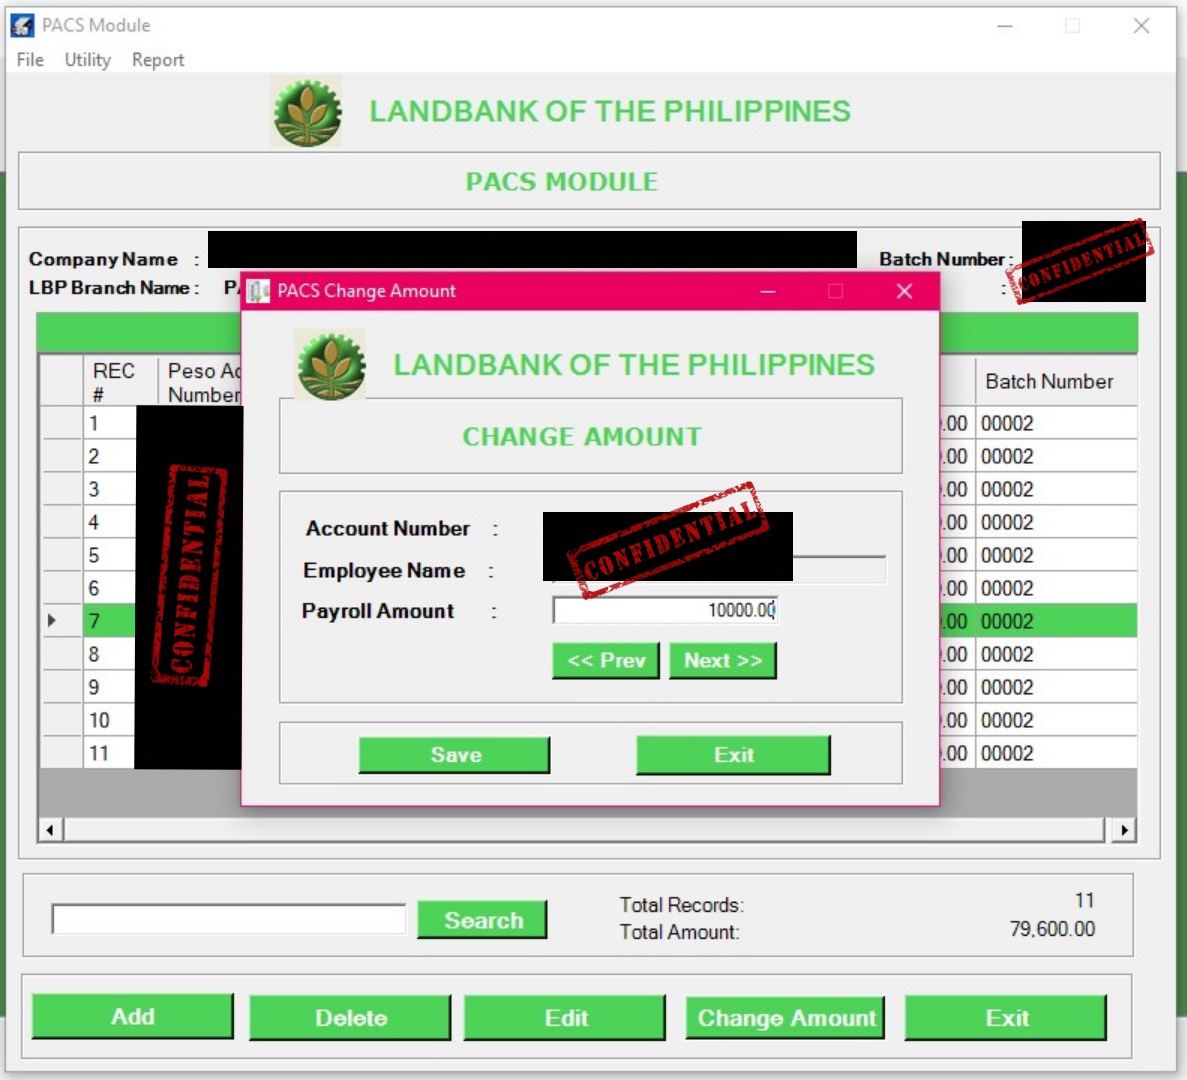The height and width of the screenshot is (1080, 1187).
Task: Open the Utility menu
Action: tap(87, 60)
